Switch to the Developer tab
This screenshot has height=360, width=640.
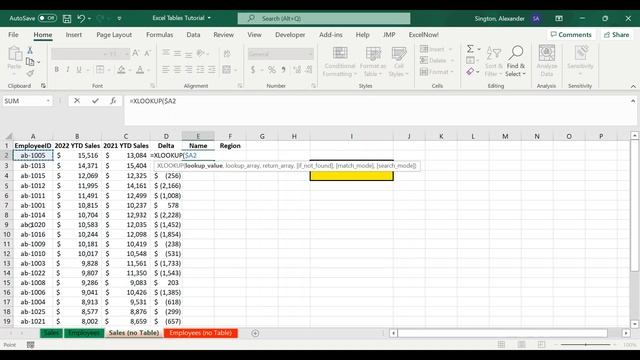(290, 35)
